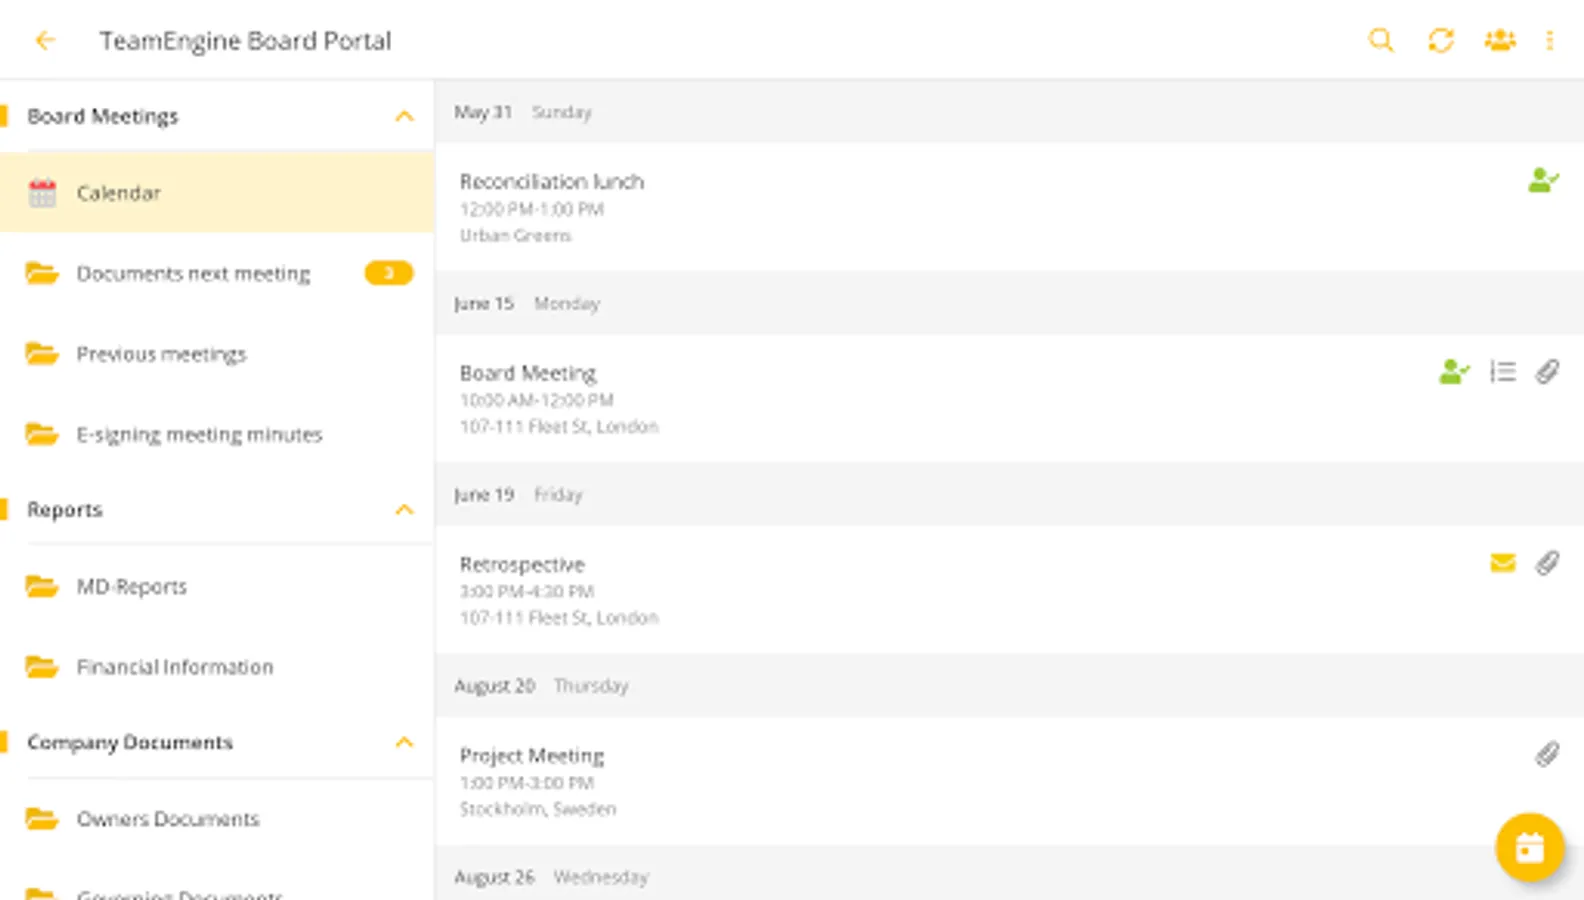Screen dimensions: 1584x900
Task: Open E-signing meeting minutes folder
Action: 199,435
